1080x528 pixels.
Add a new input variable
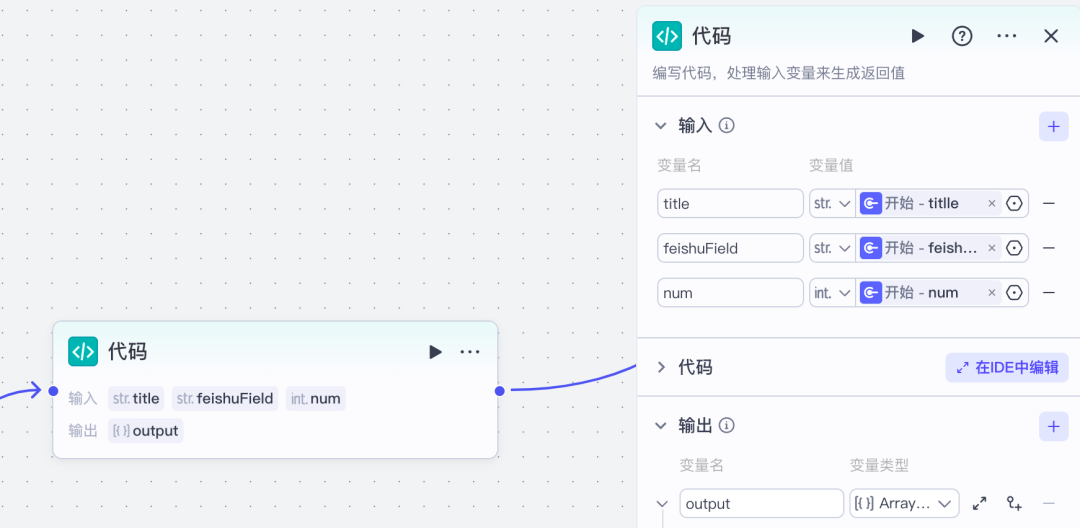click(x=1053, y=127)
